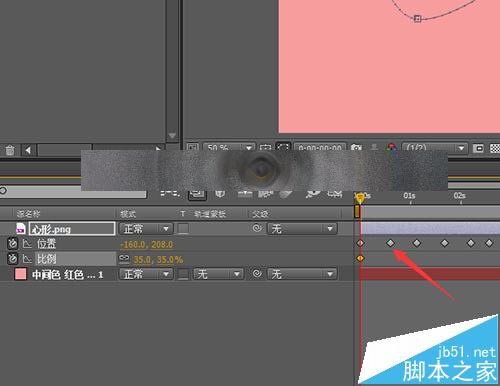This screenshot has height=386, width=500.
Task: Select the lavender 心形.png layer bar
Action: click(430, 228)
